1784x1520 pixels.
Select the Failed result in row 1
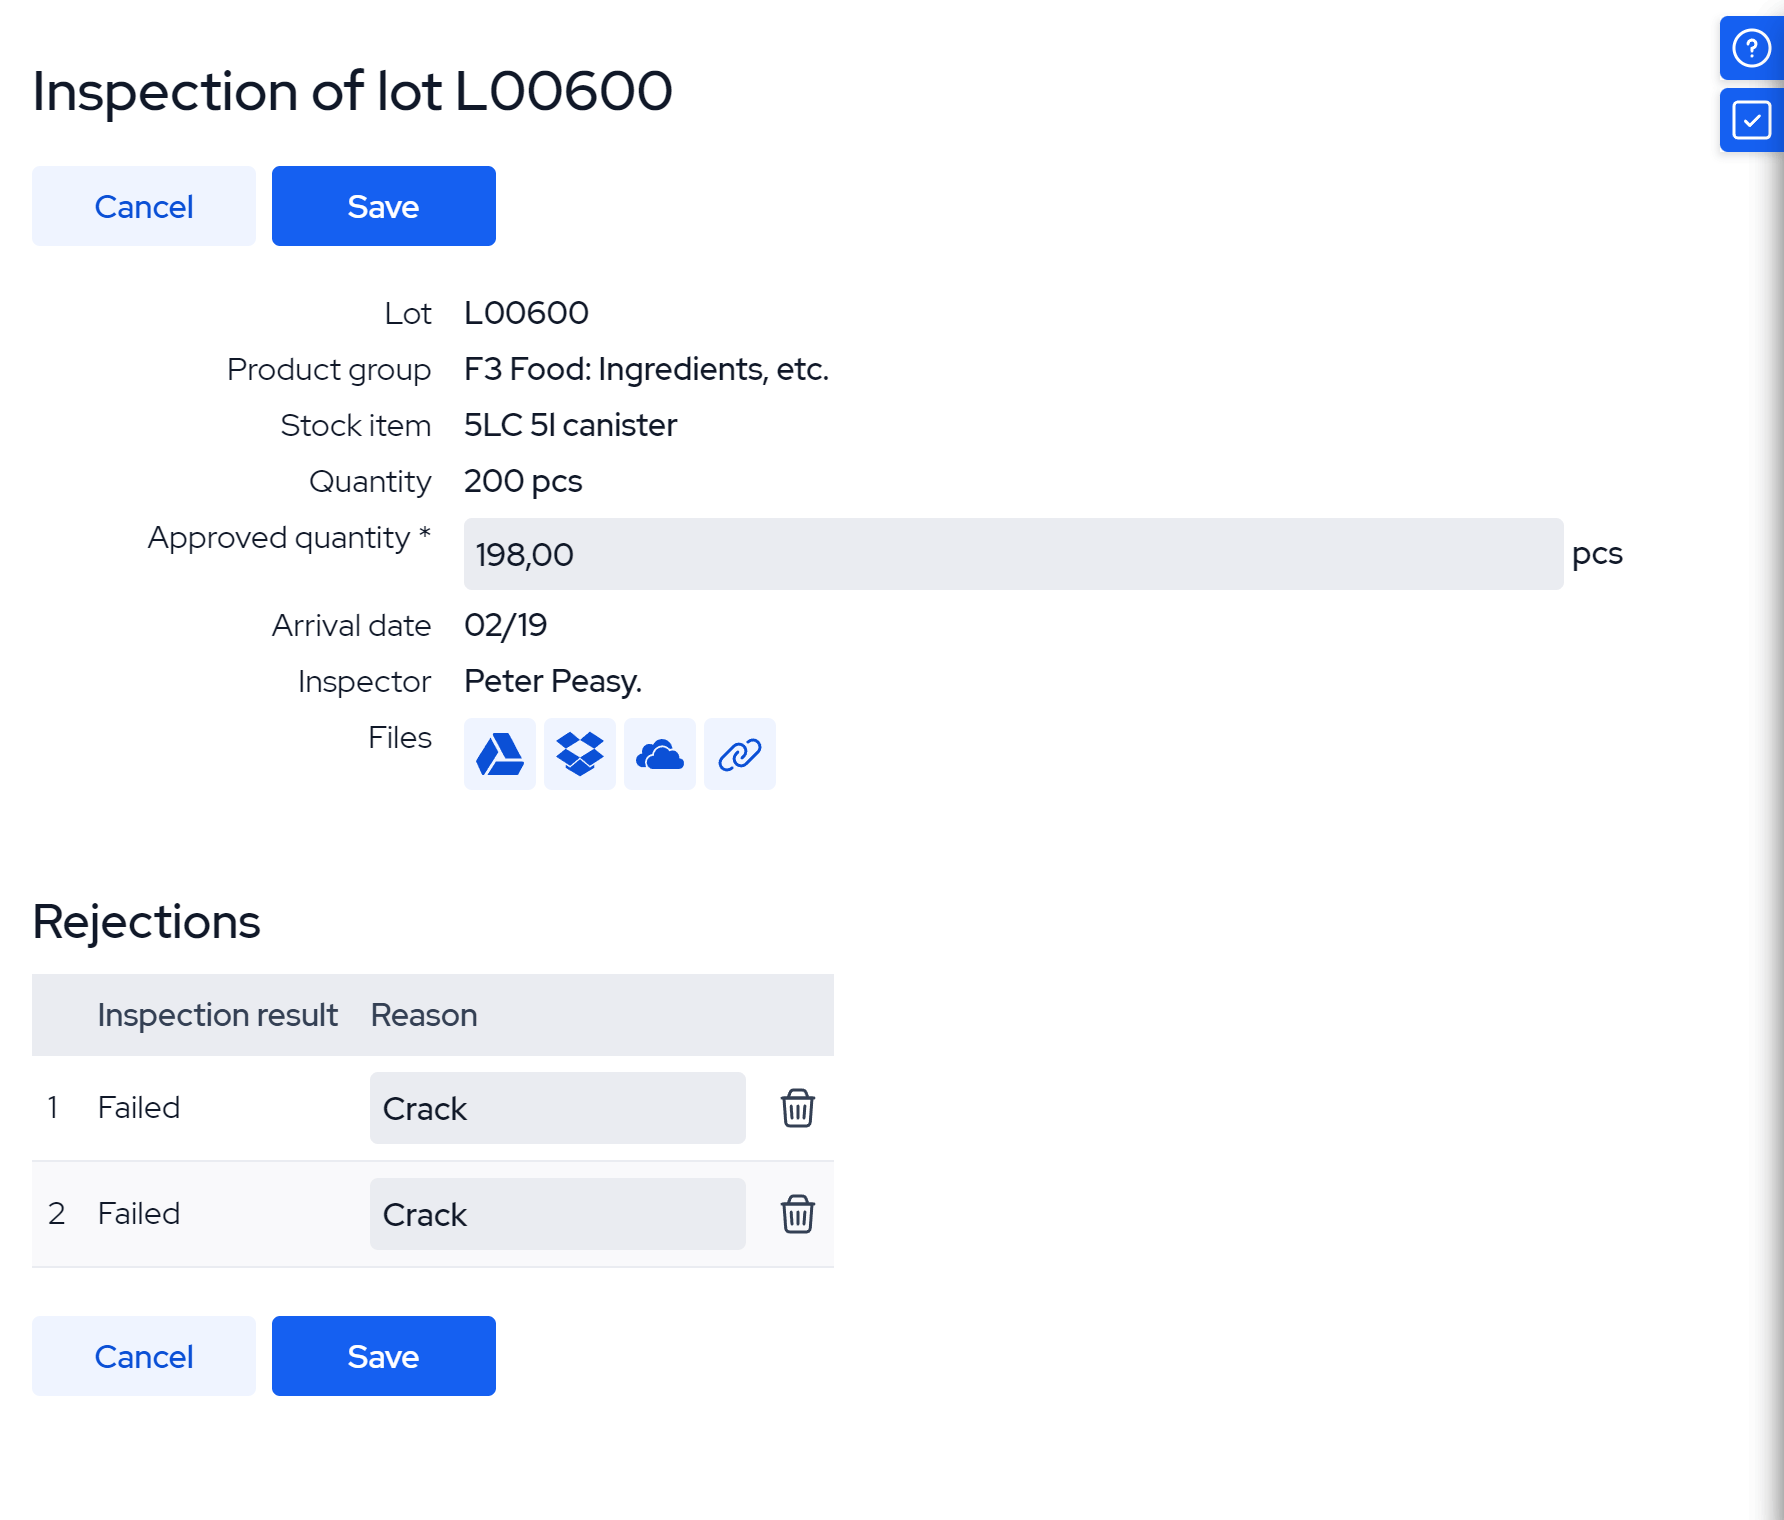tap(139, 1108)
